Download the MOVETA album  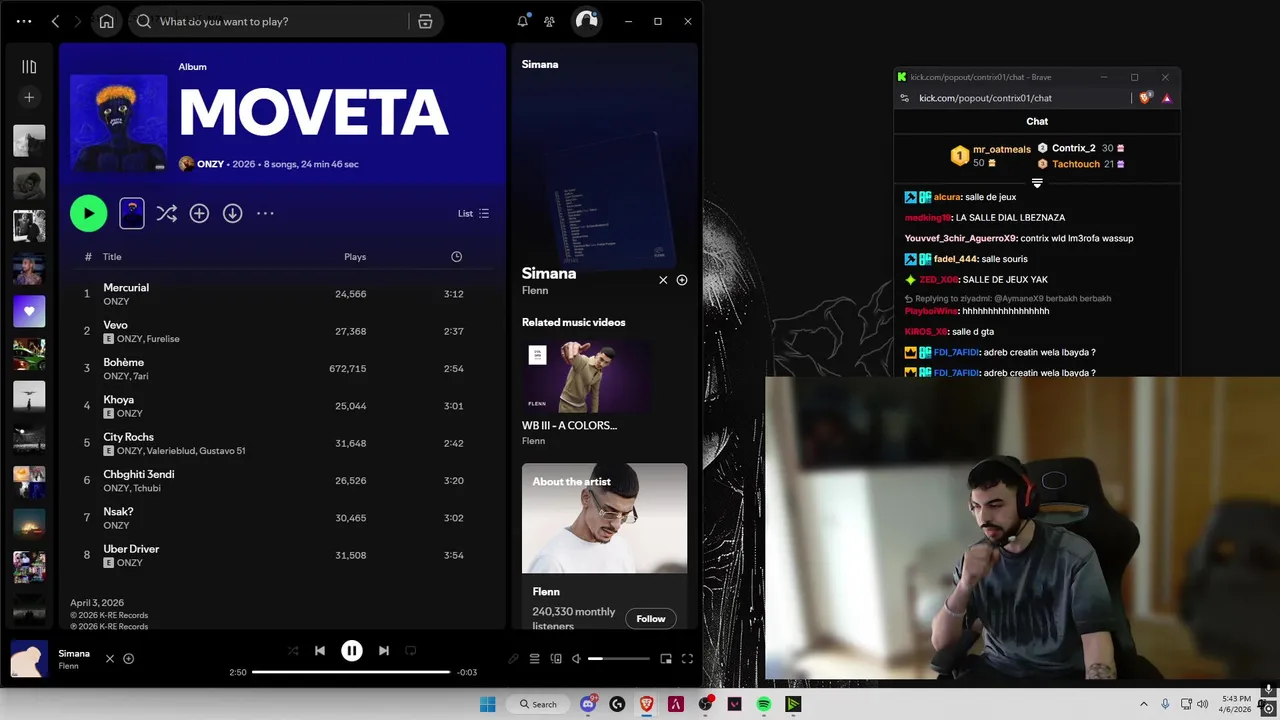pos(232,213)
